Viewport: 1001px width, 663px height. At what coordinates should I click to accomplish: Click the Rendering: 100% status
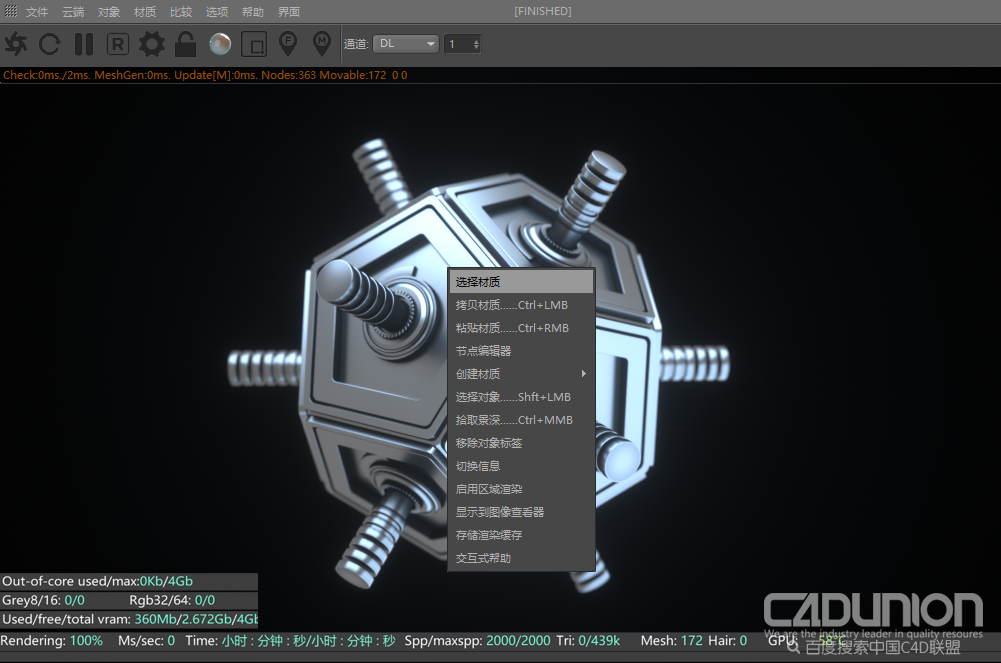52,641
